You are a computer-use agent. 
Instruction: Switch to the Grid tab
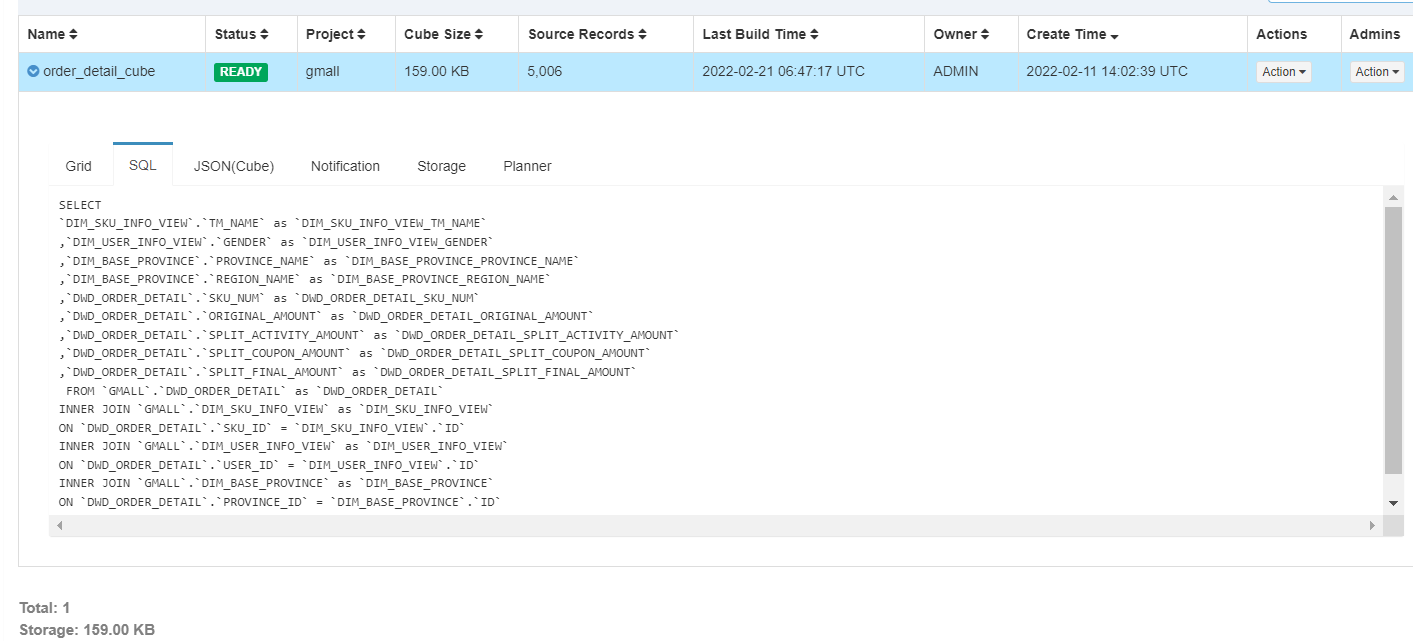point(79,166)
